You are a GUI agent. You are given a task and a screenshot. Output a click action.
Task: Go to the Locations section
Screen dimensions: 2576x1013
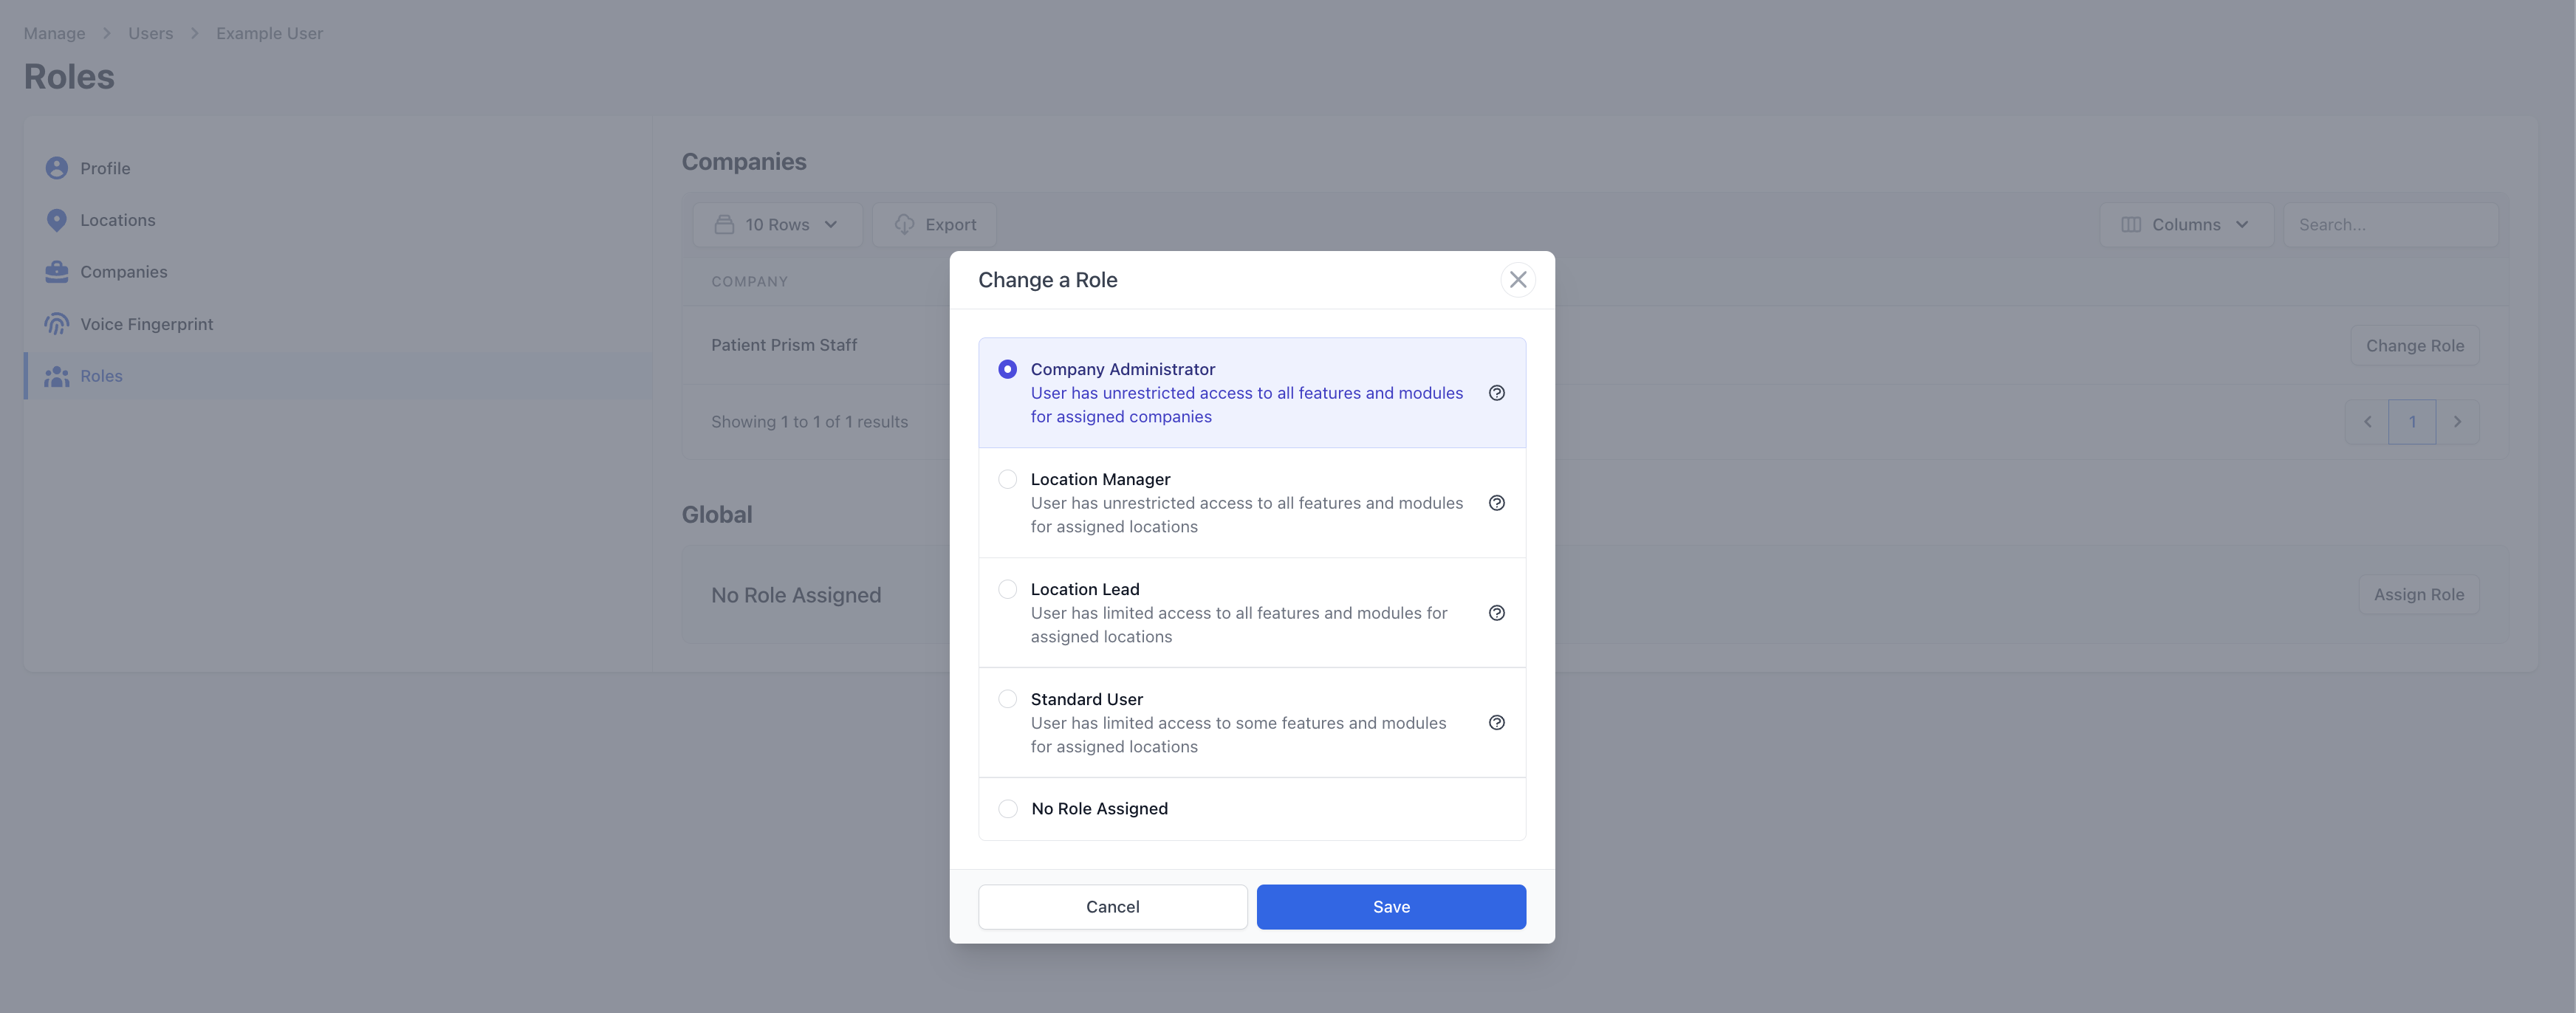click(340, 220)
